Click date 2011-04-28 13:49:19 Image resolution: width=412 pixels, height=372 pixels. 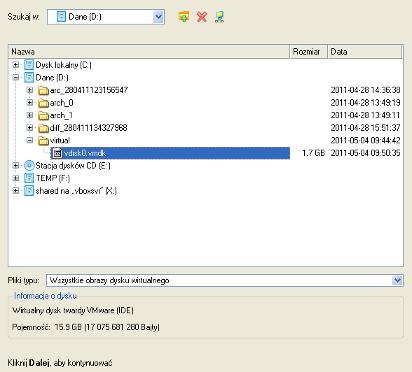coord(365,103)
